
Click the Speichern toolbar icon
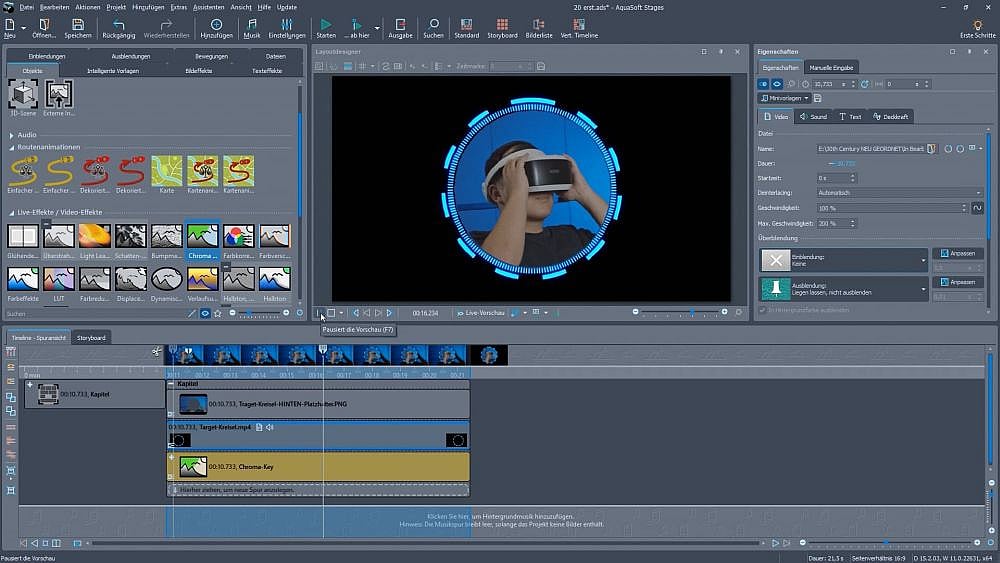[78, 24]
